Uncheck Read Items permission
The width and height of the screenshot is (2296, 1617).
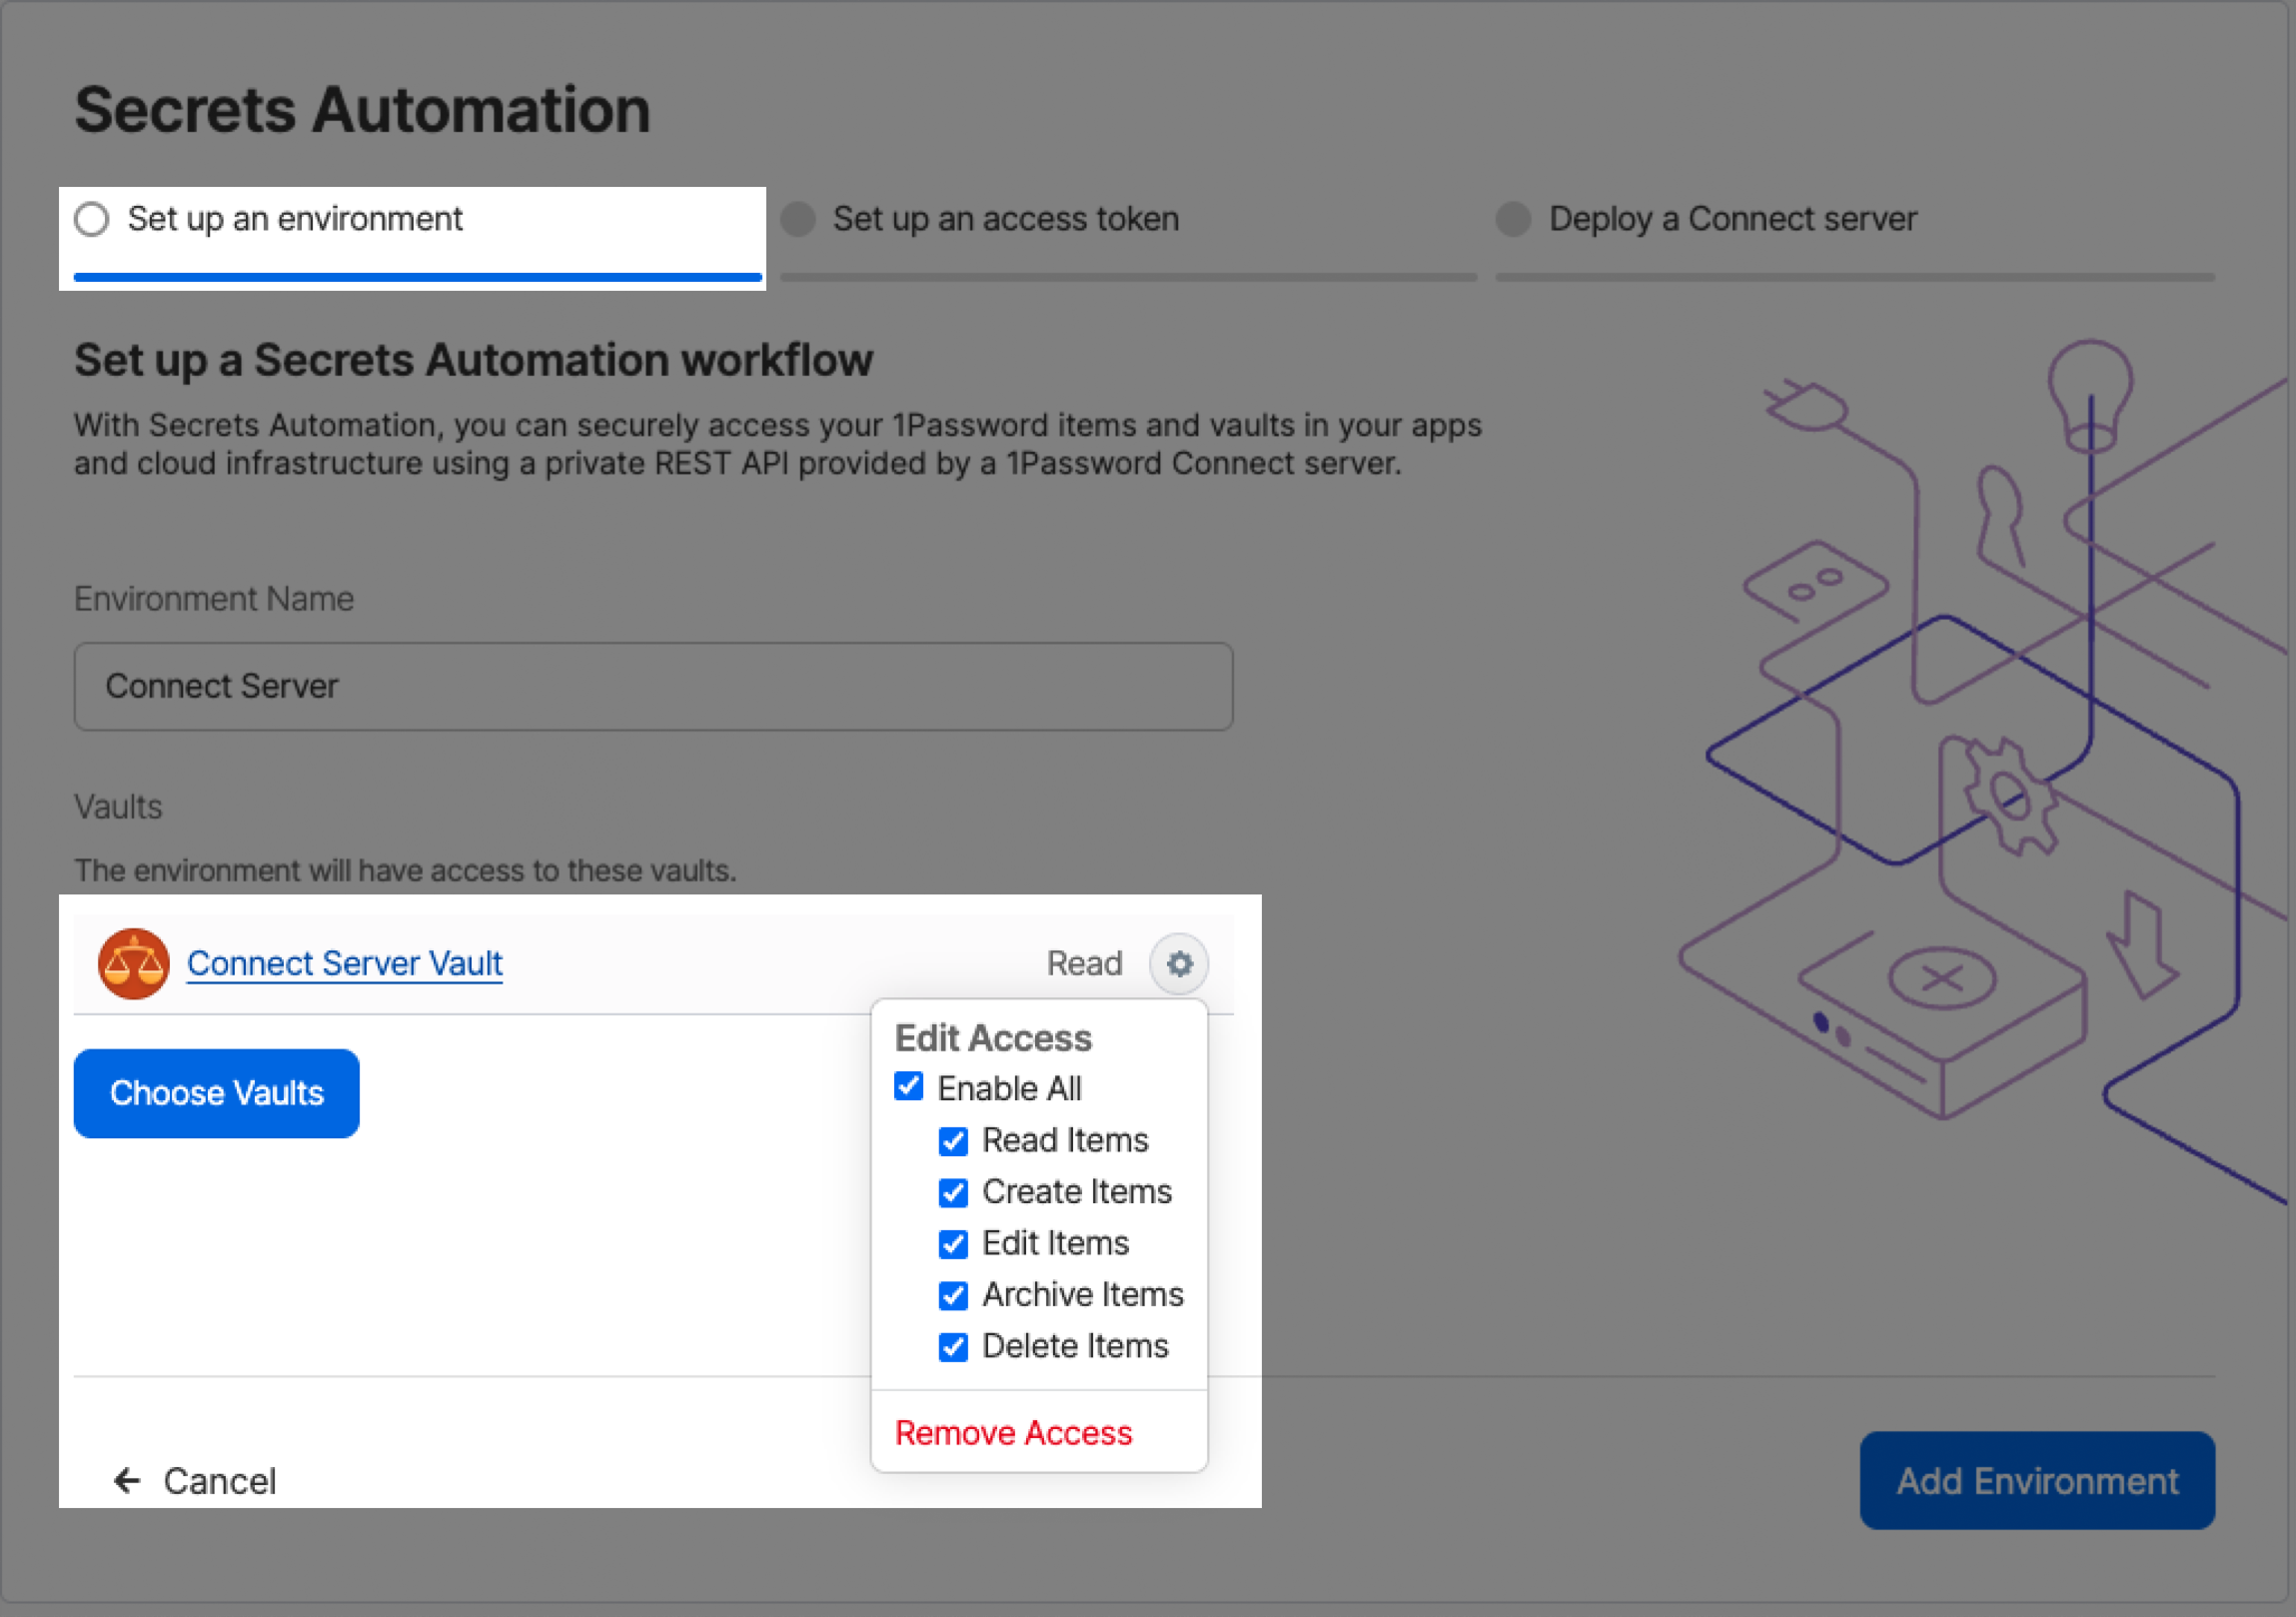[953, 1141]
